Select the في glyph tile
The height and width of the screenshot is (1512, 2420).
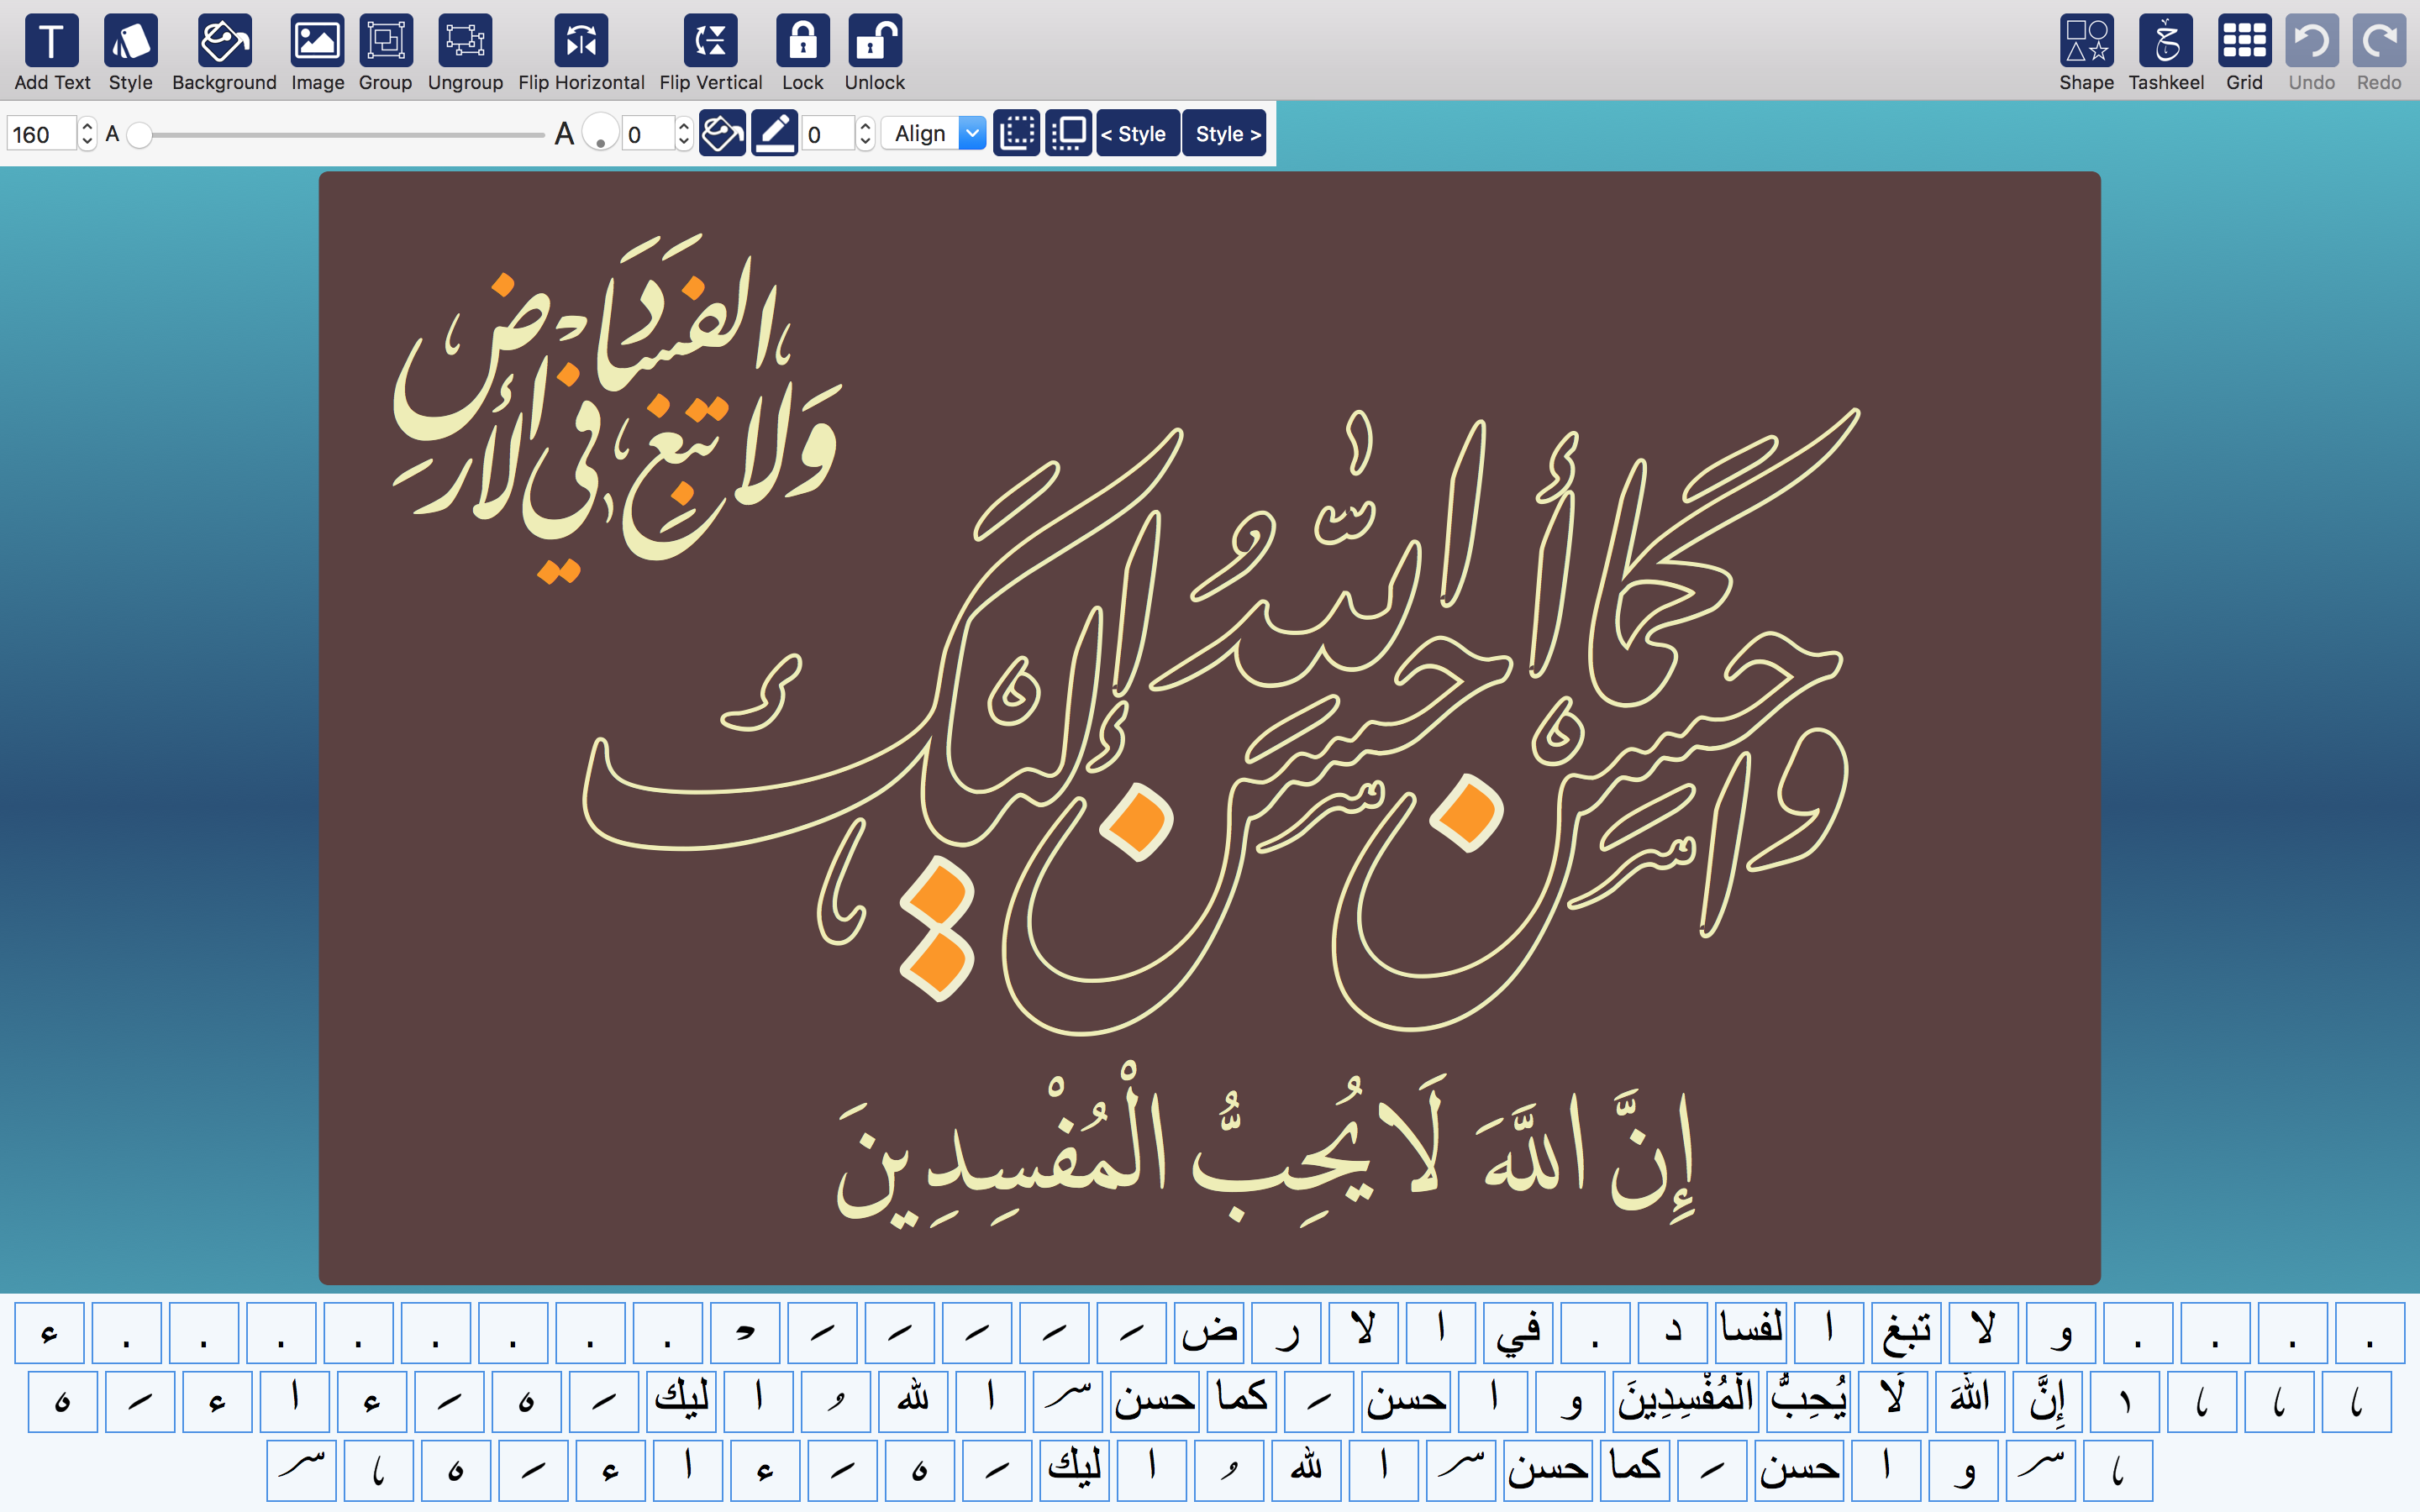(x=1518, y=1332)
